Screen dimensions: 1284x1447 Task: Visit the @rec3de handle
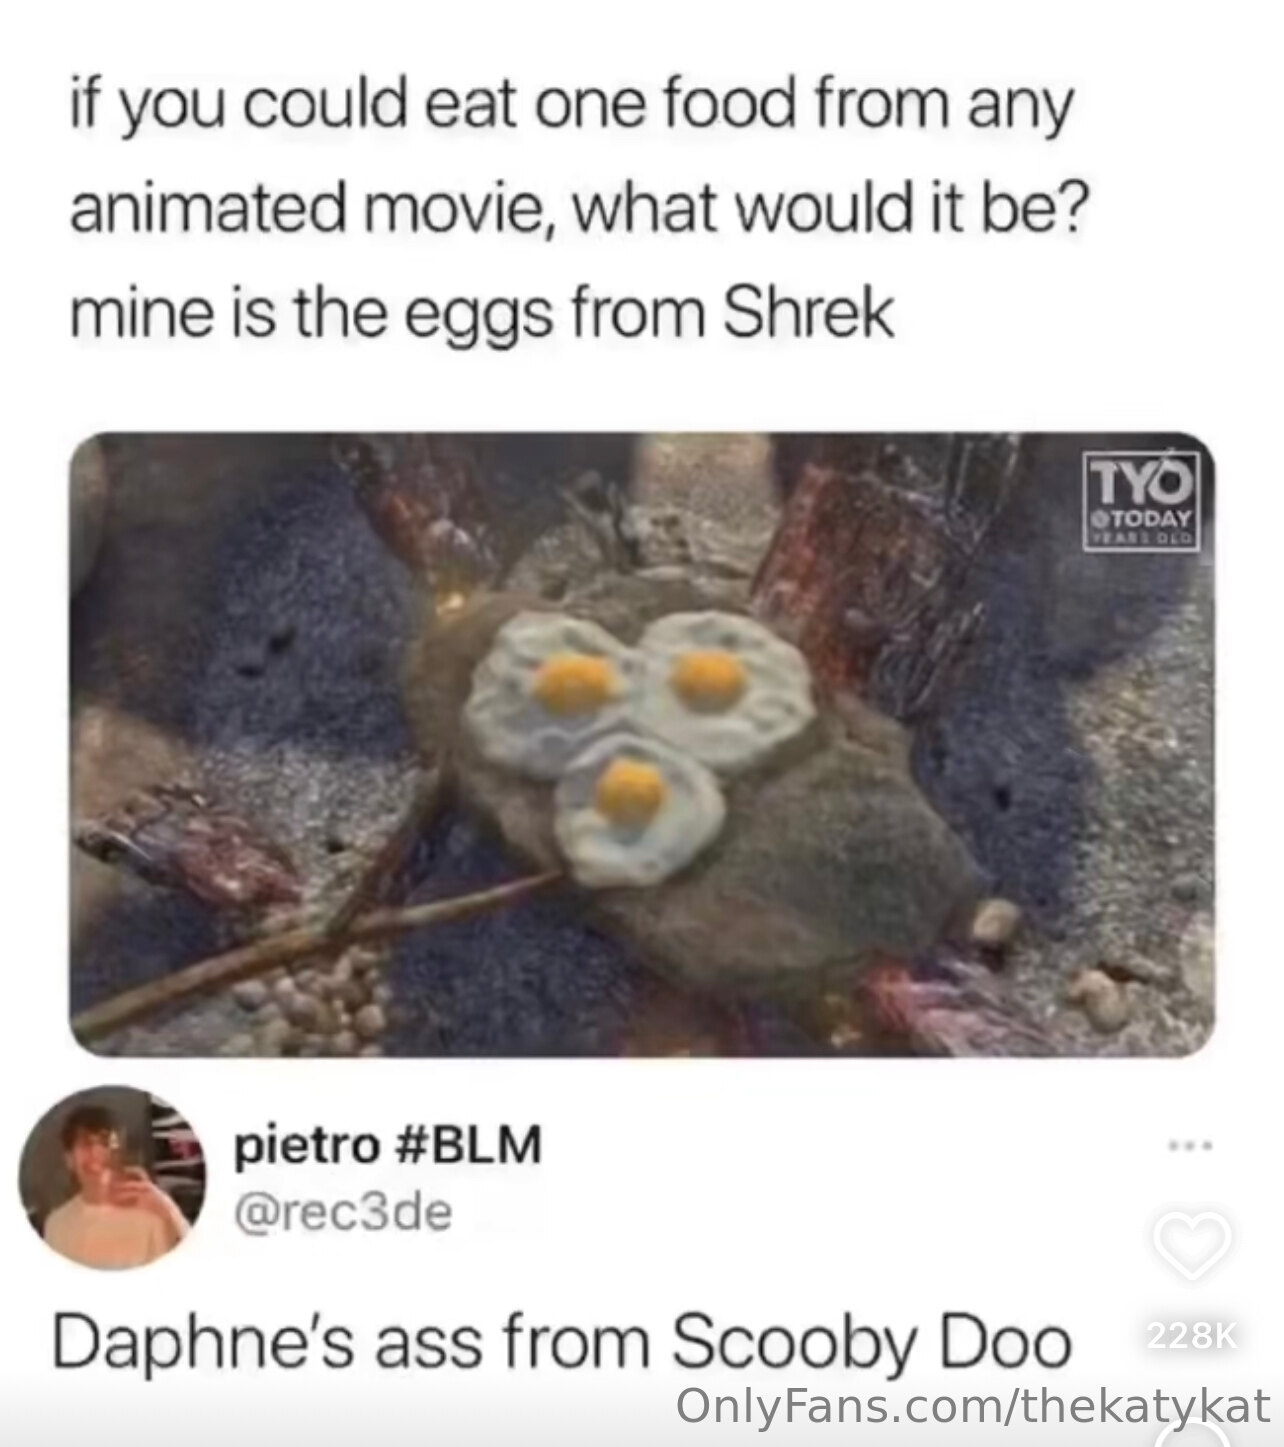tap(343, 1212)
